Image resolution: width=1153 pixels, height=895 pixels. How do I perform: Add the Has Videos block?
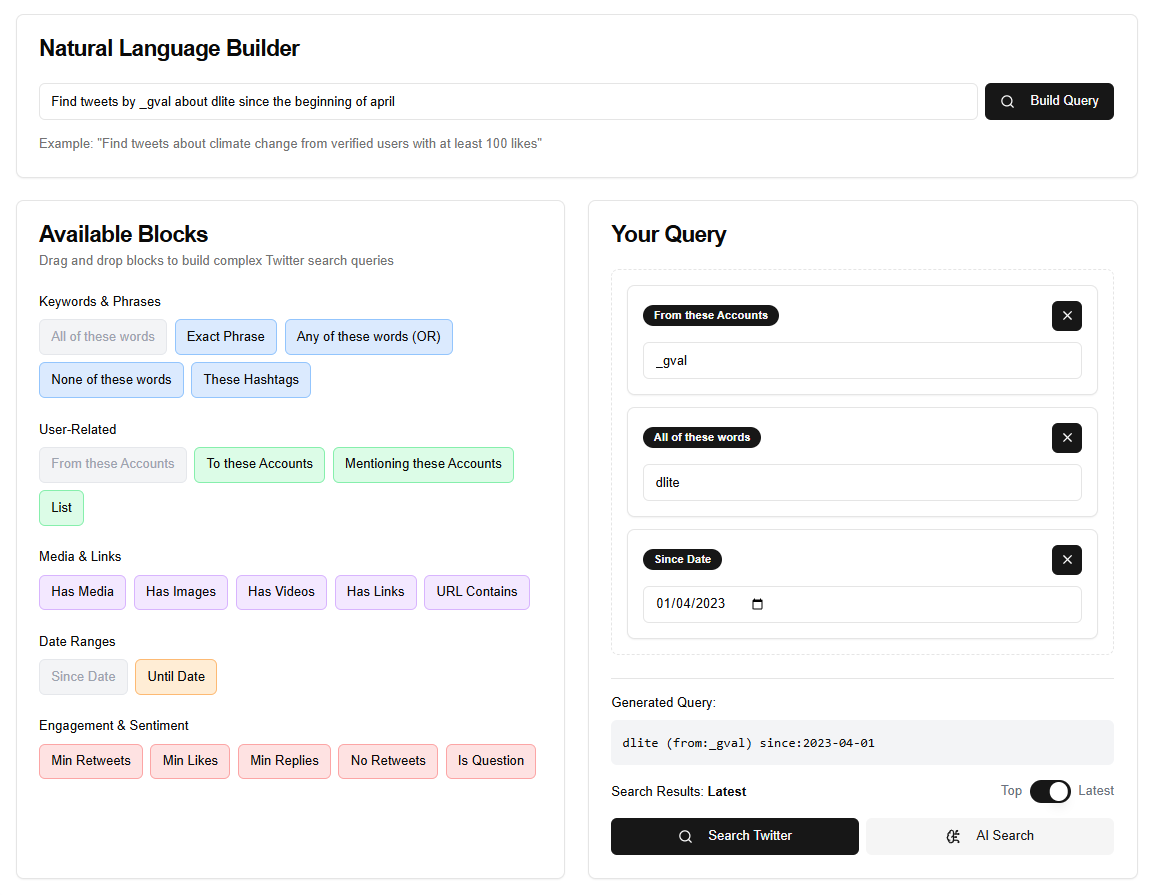click(281, 592)
